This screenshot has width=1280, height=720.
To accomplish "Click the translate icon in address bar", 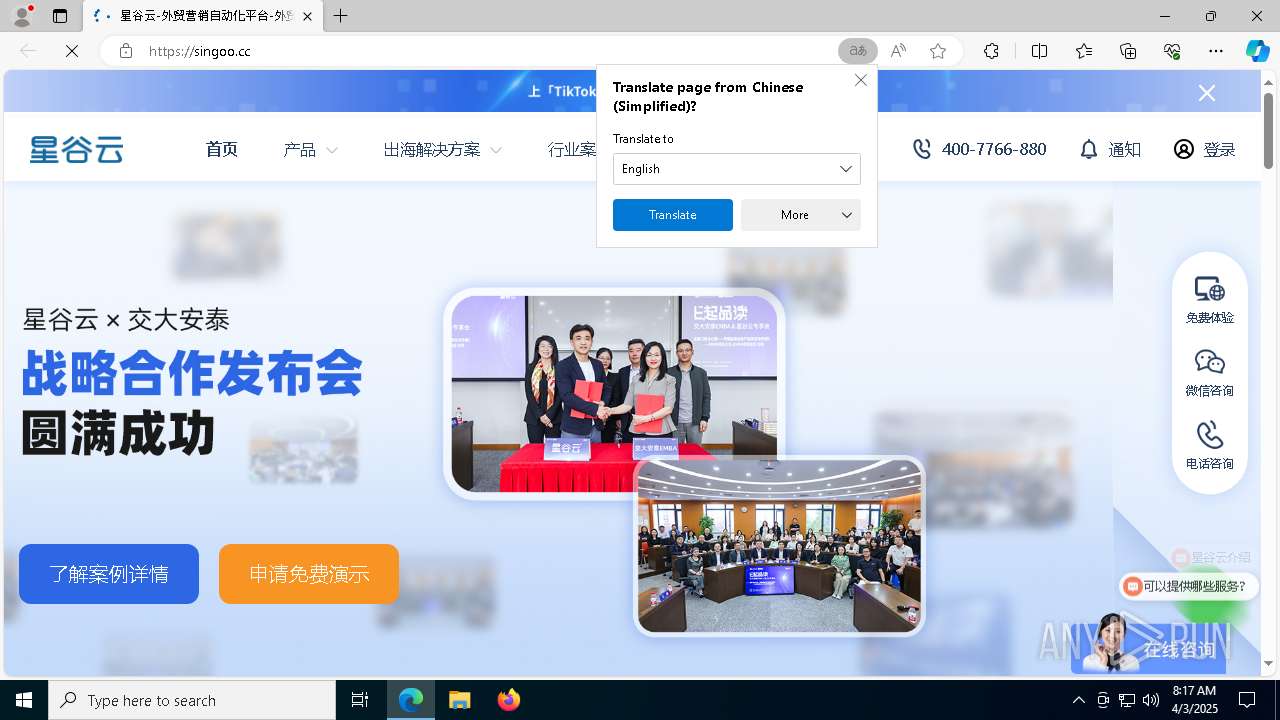I will (x=858, y=51).
